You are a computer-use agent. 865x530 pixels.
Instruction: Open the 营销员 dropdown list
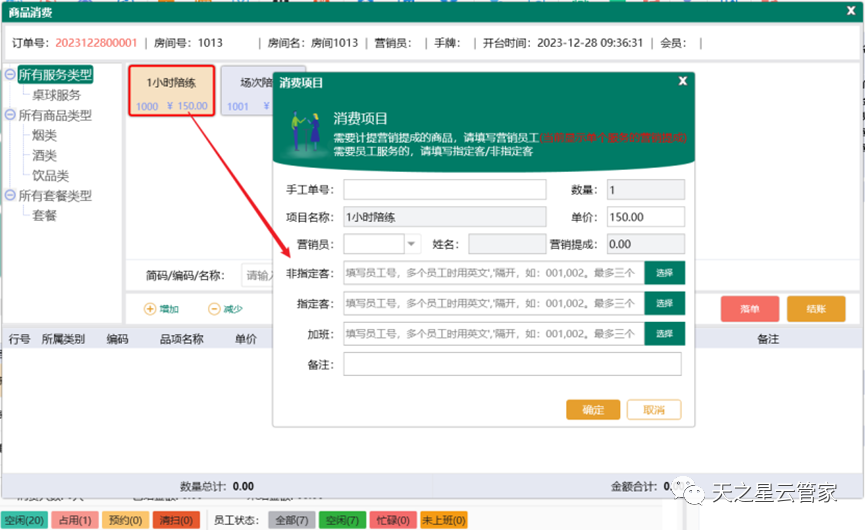point(412,243)
